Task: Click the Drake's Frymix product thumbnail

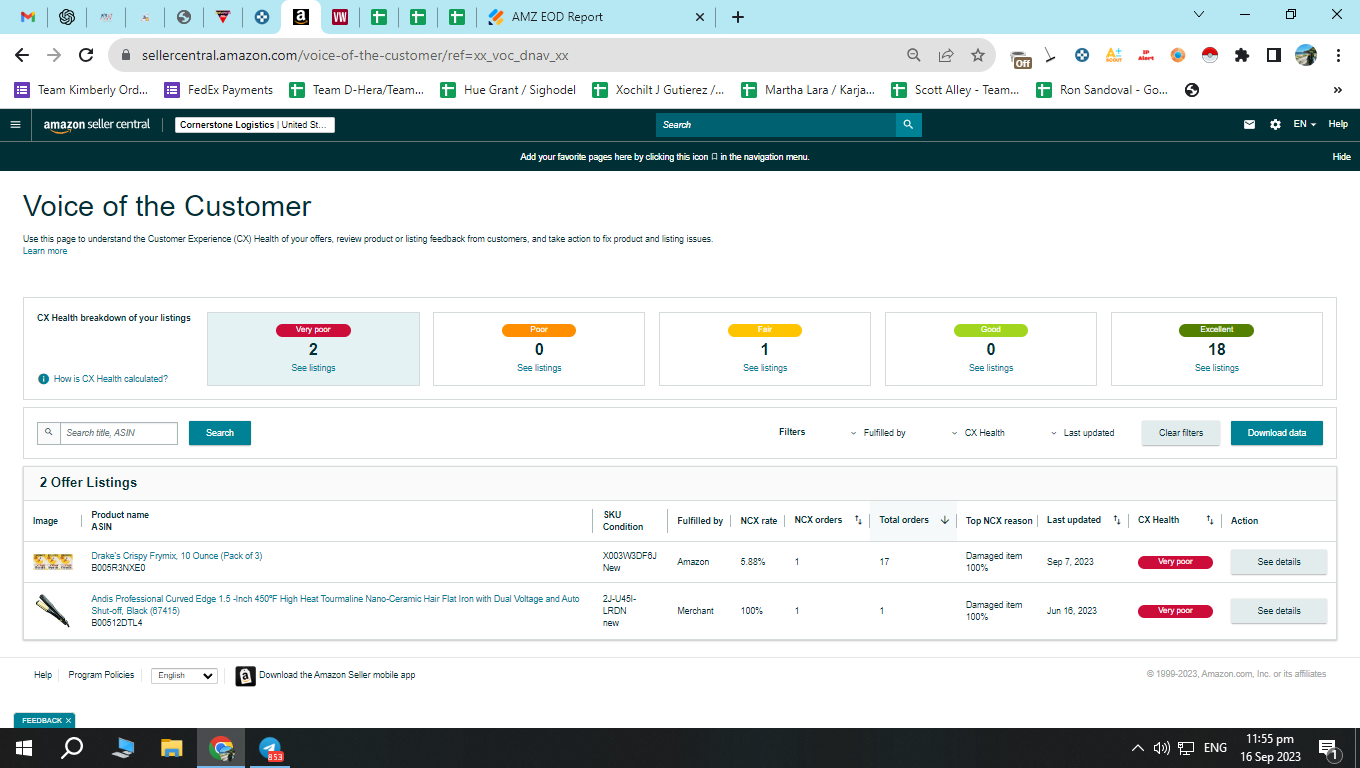Action: coord(53,562)
